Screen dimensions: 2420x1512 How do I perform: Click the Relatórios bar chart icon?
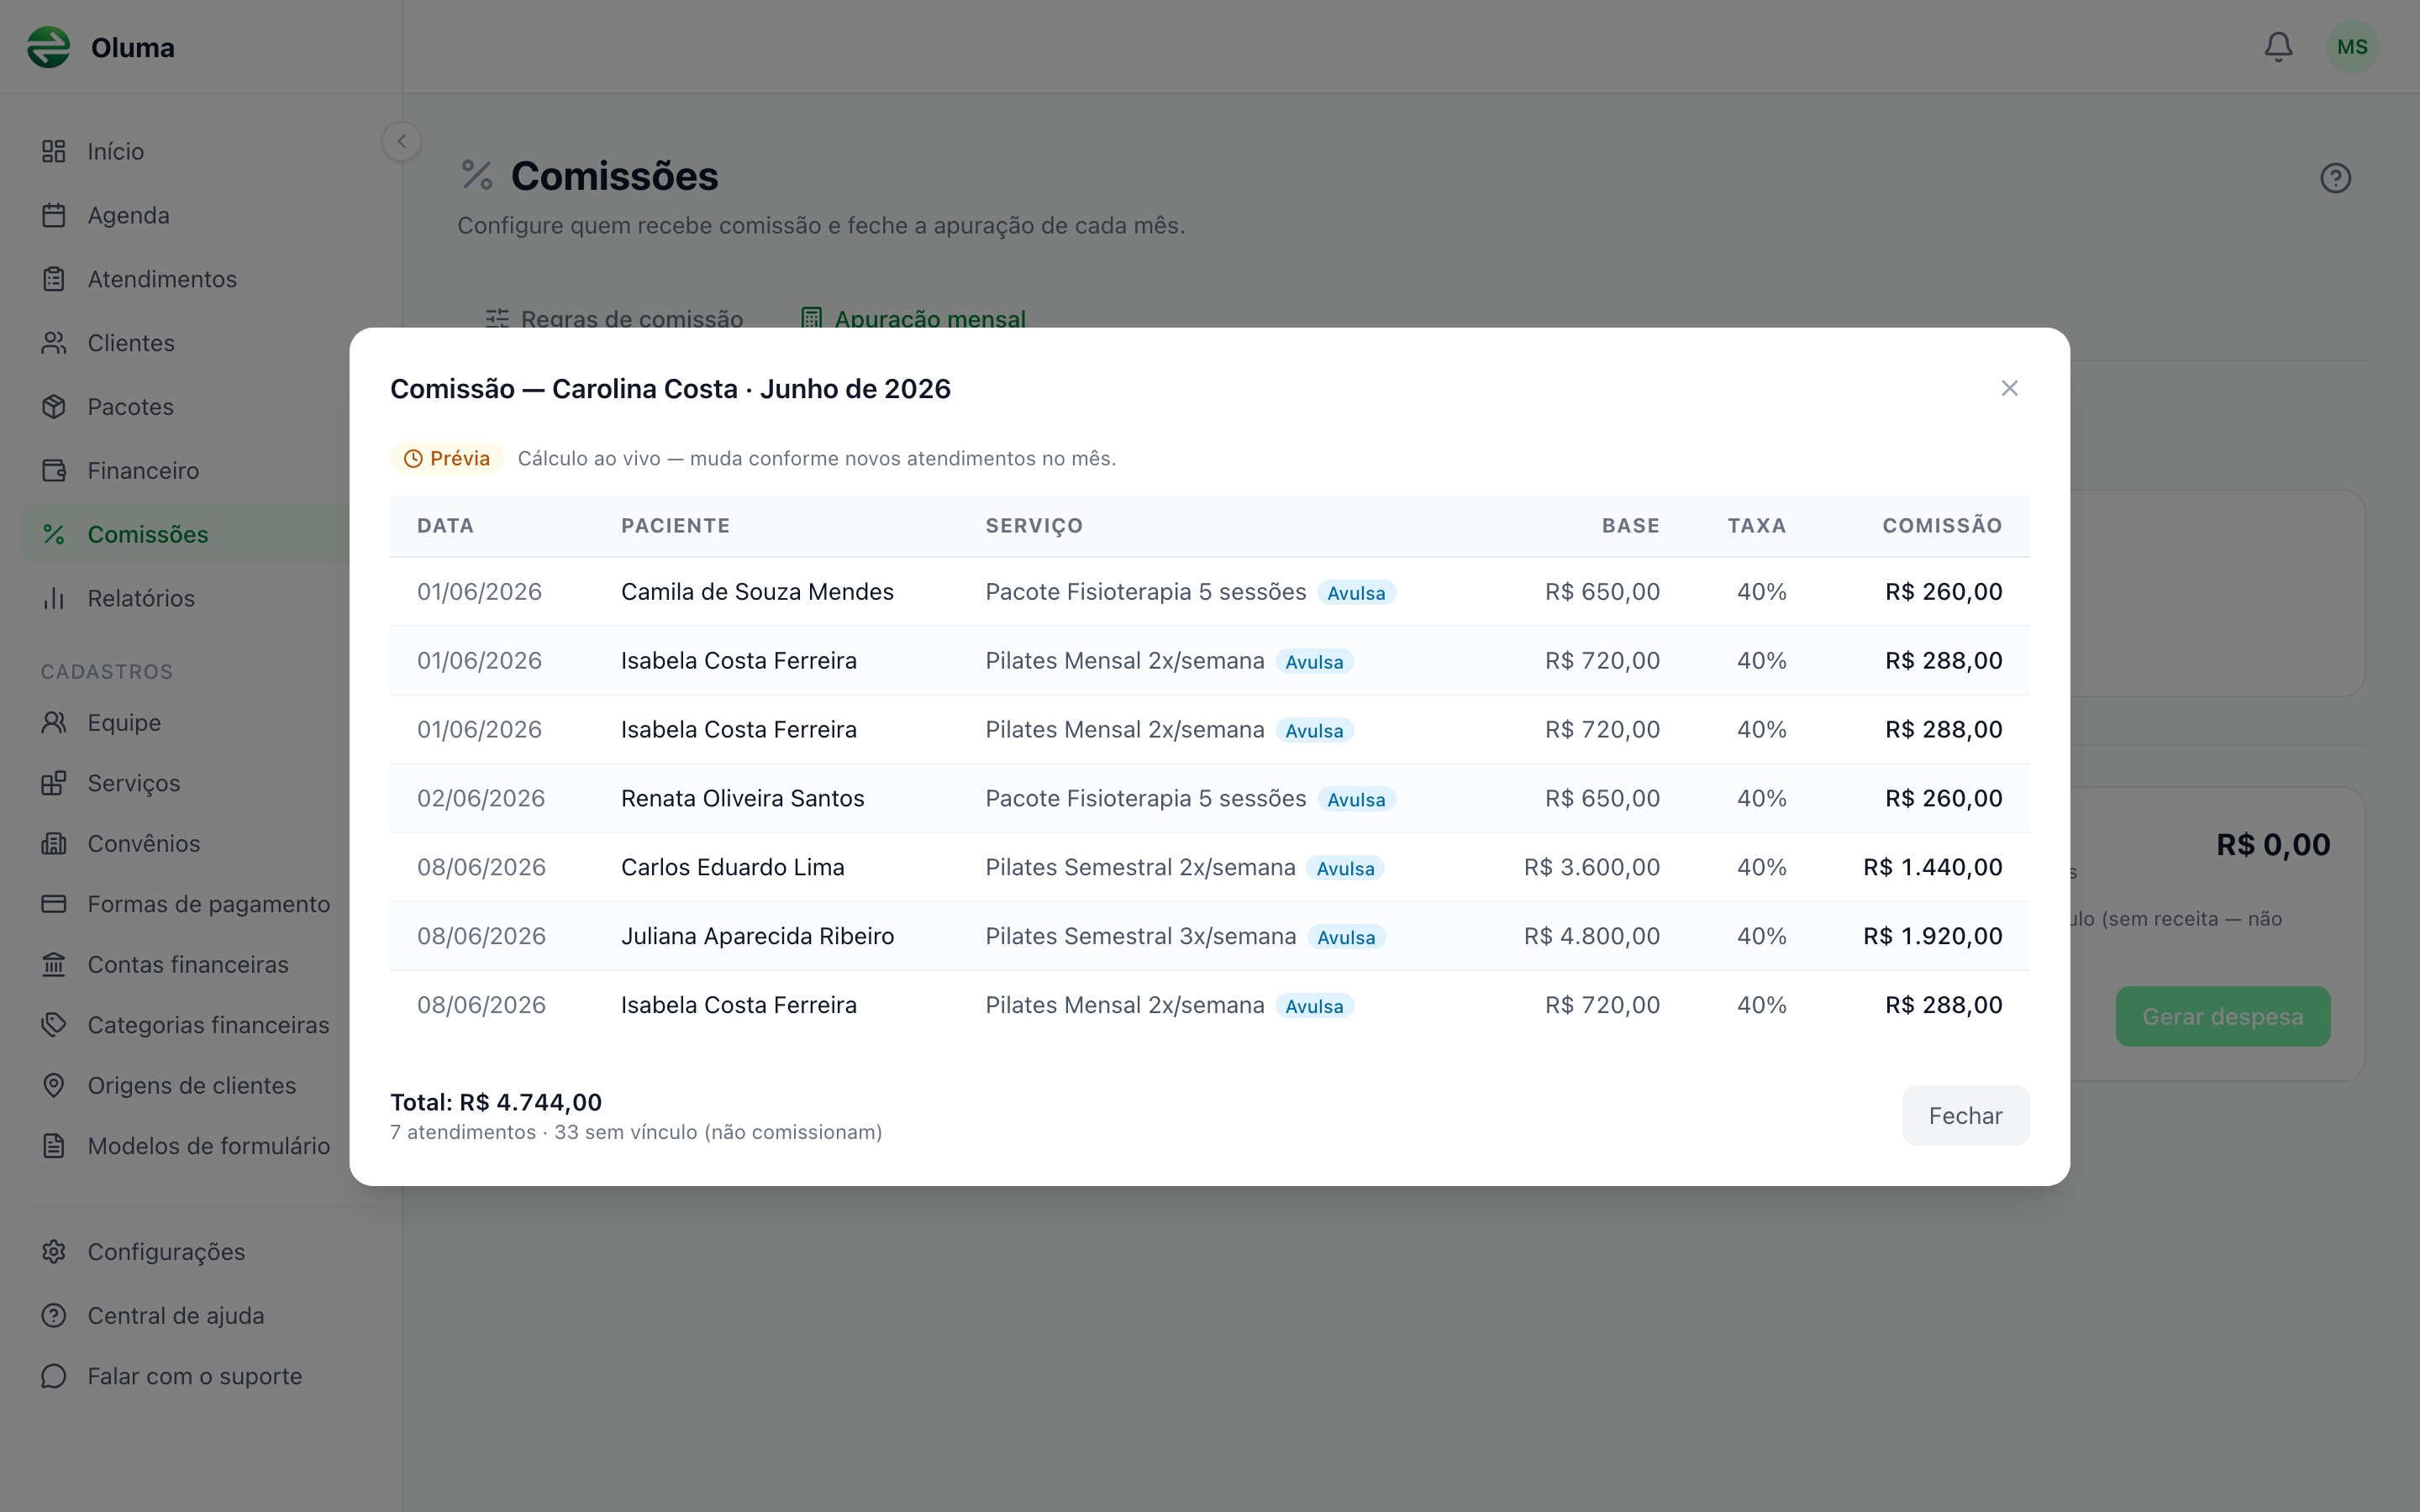[x=54, y=599]
